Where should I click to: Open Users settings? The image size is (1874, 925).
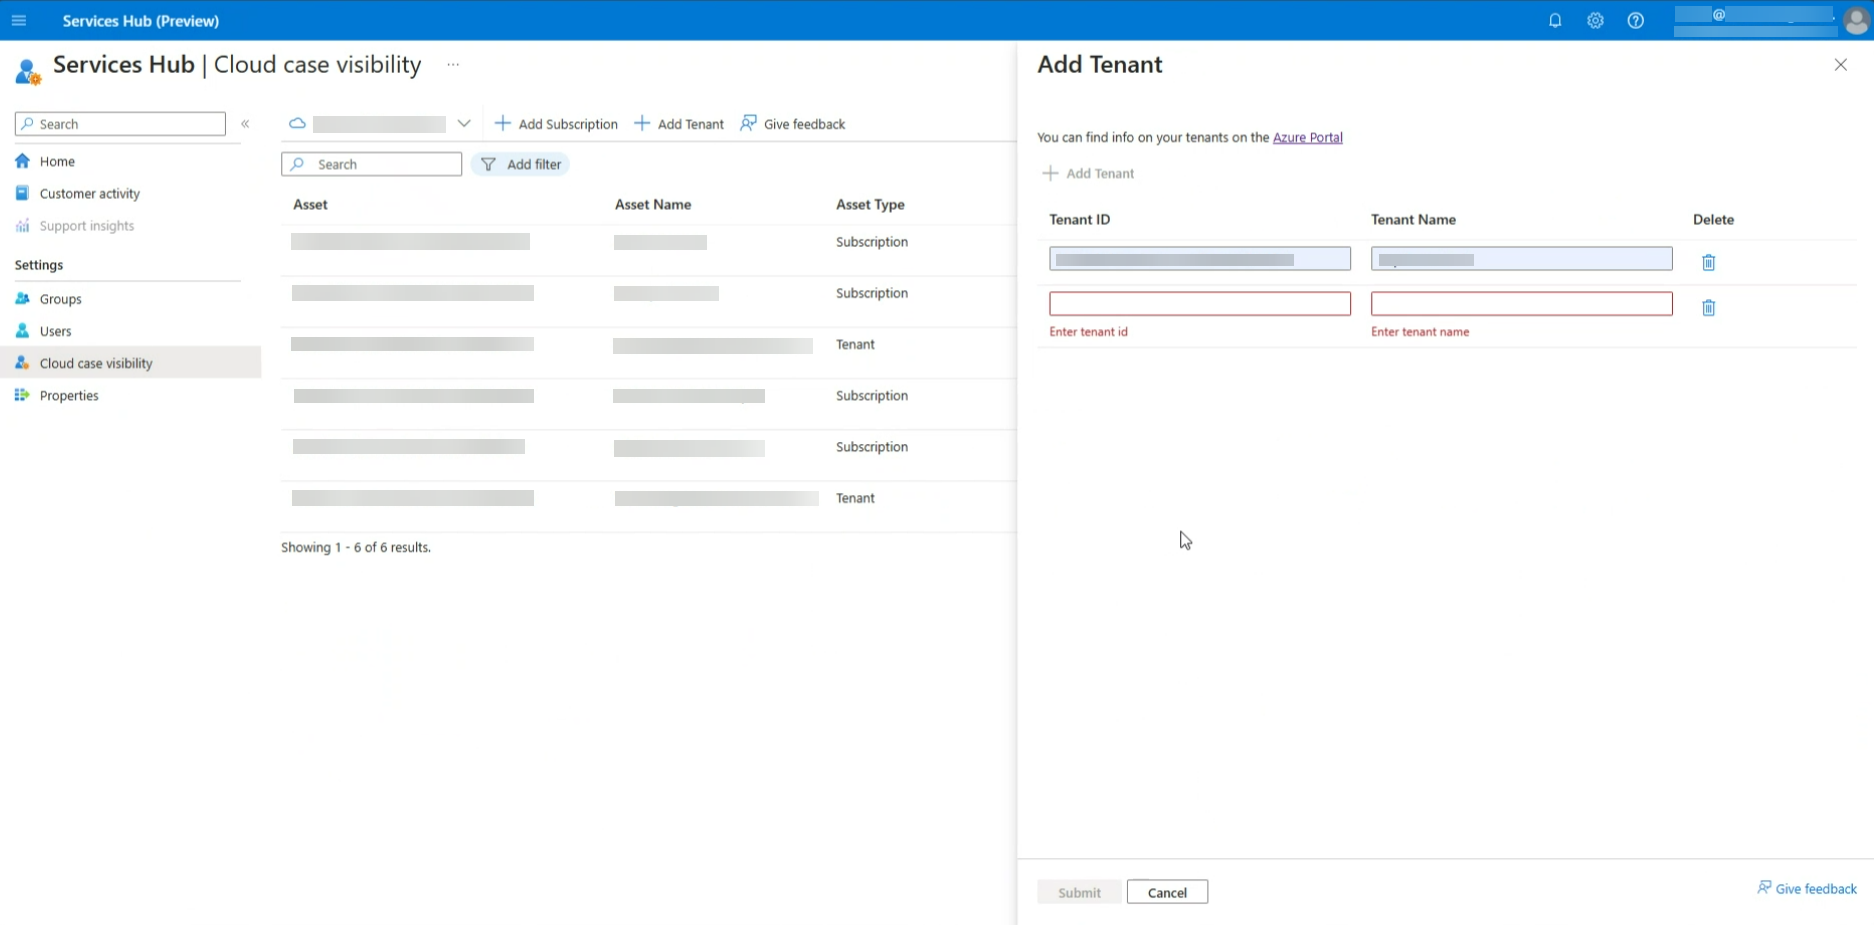[56, 331]
